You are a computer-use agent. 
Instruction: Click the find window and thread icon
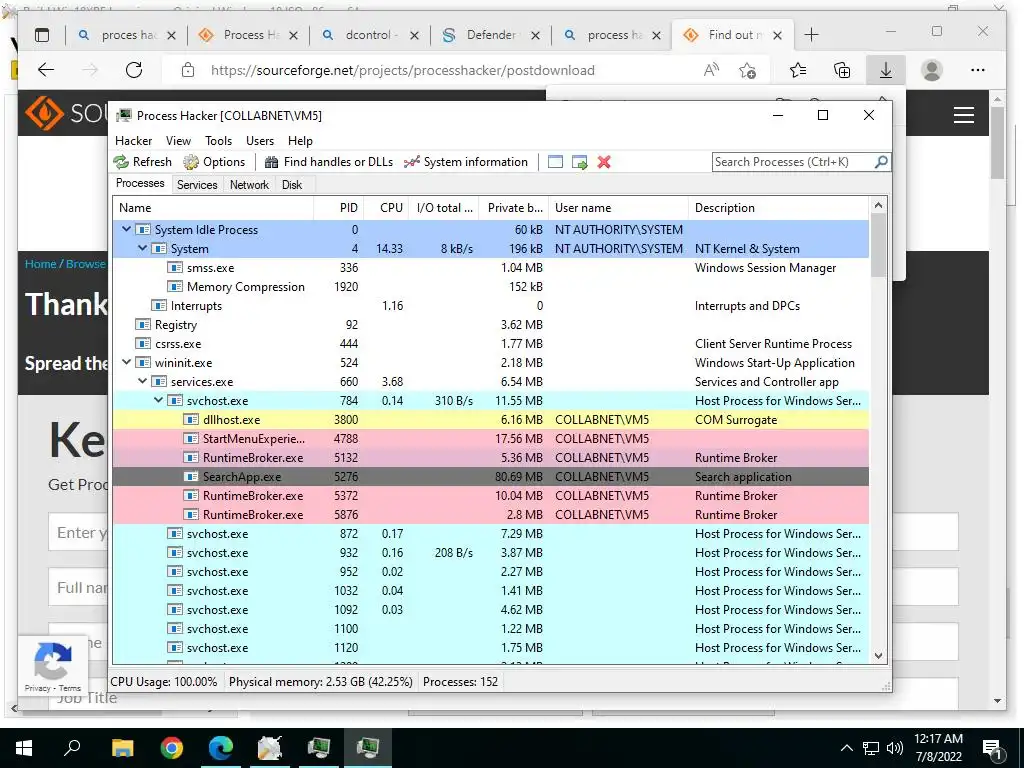579,162
